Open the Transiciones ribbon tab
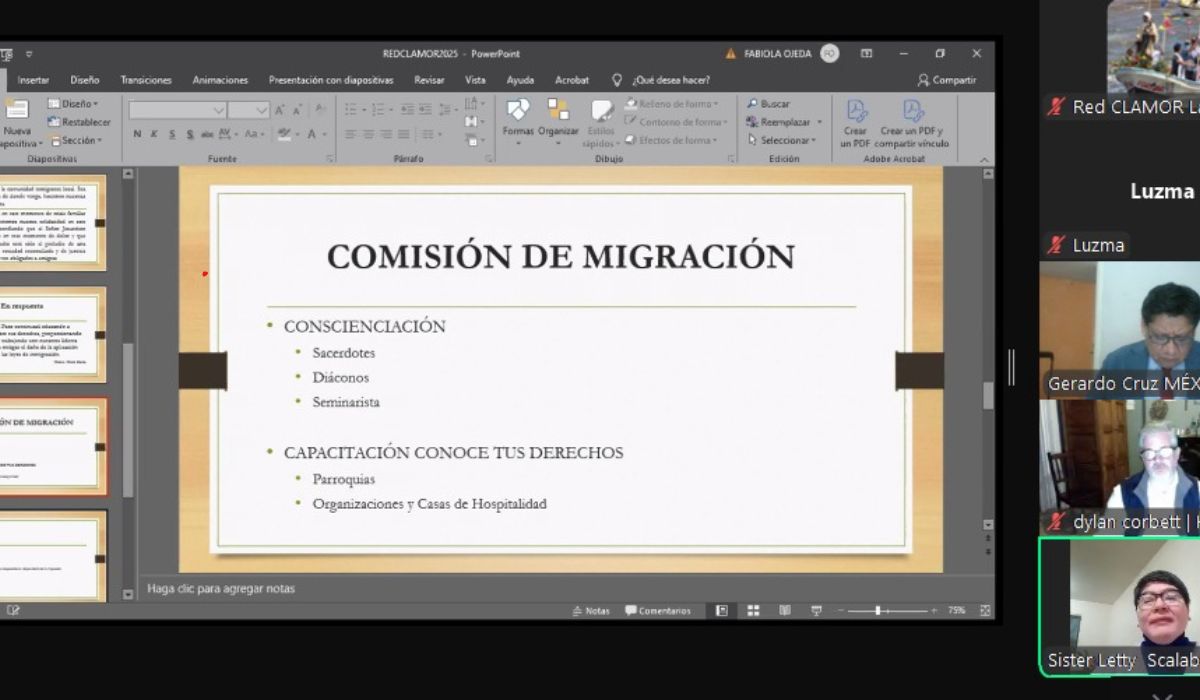Screen dimensions: 1200x700 point(146,80)
